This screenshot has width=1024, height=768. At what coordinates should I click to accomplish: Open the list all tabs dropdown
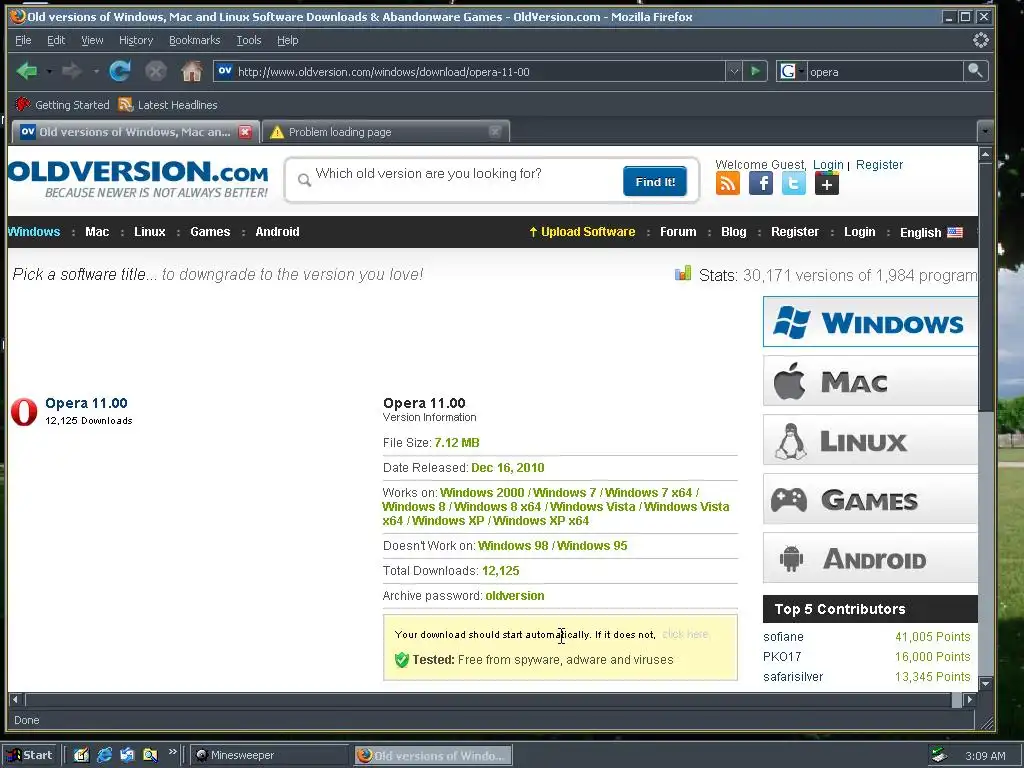pos(985,131)
